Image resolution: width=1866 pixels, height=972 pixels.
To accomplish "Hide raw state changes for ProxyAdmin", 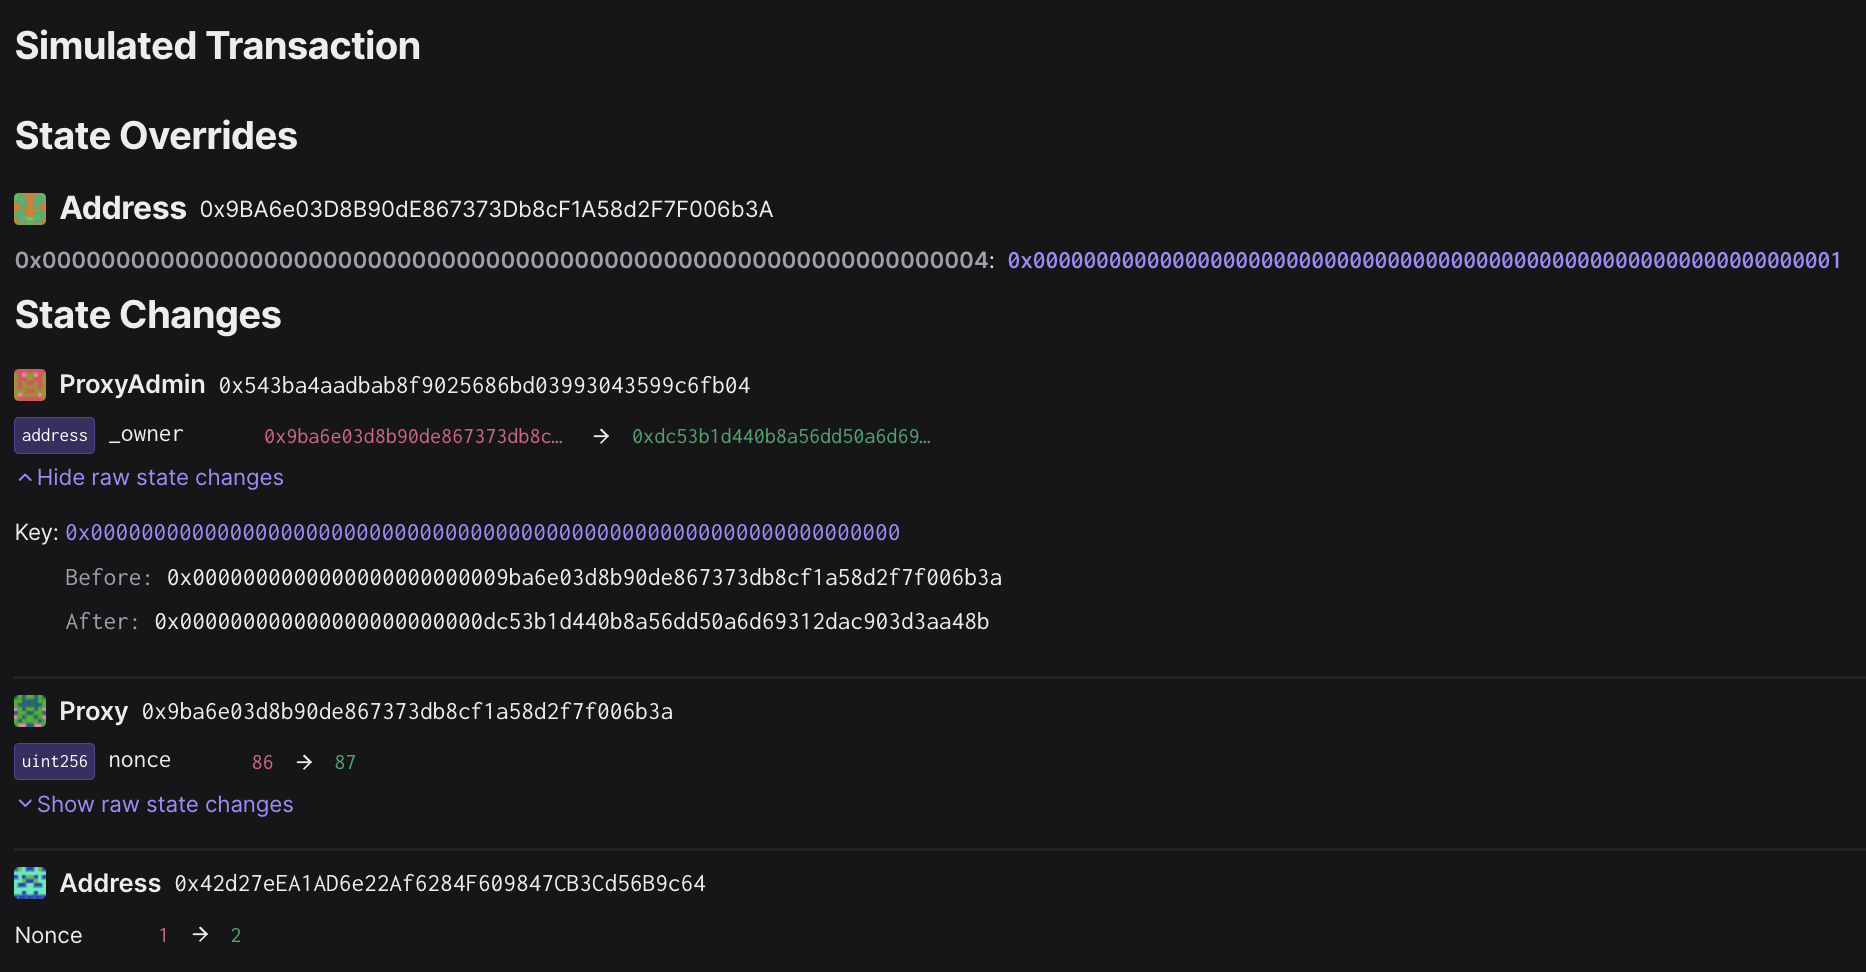I will click(x=160, y=478).
